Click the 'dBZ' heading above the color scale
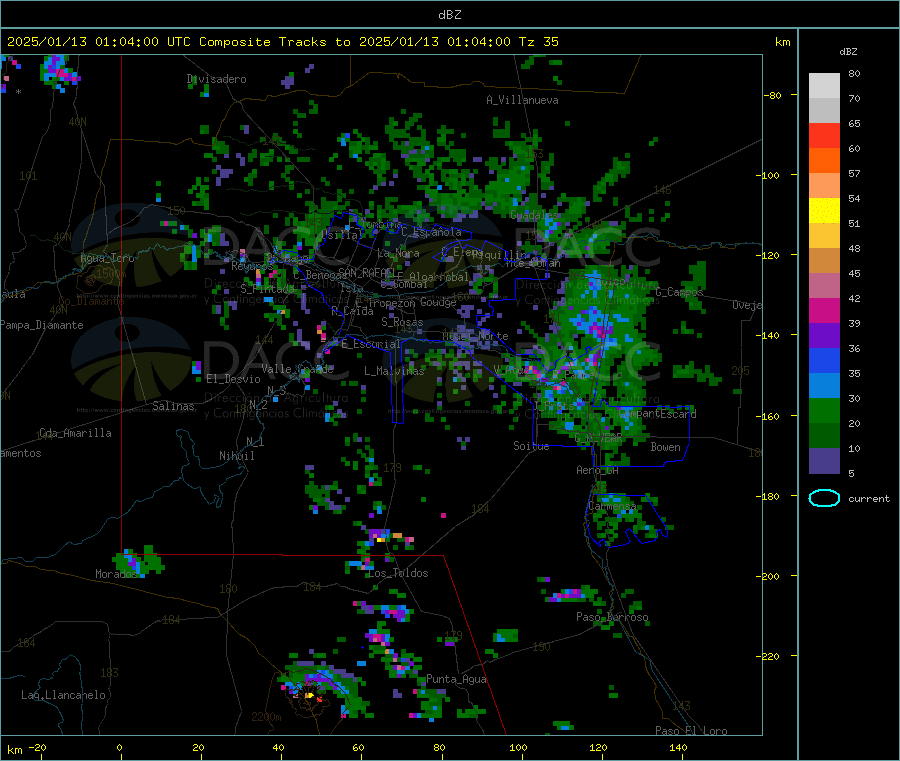 [x=848, y=52]
